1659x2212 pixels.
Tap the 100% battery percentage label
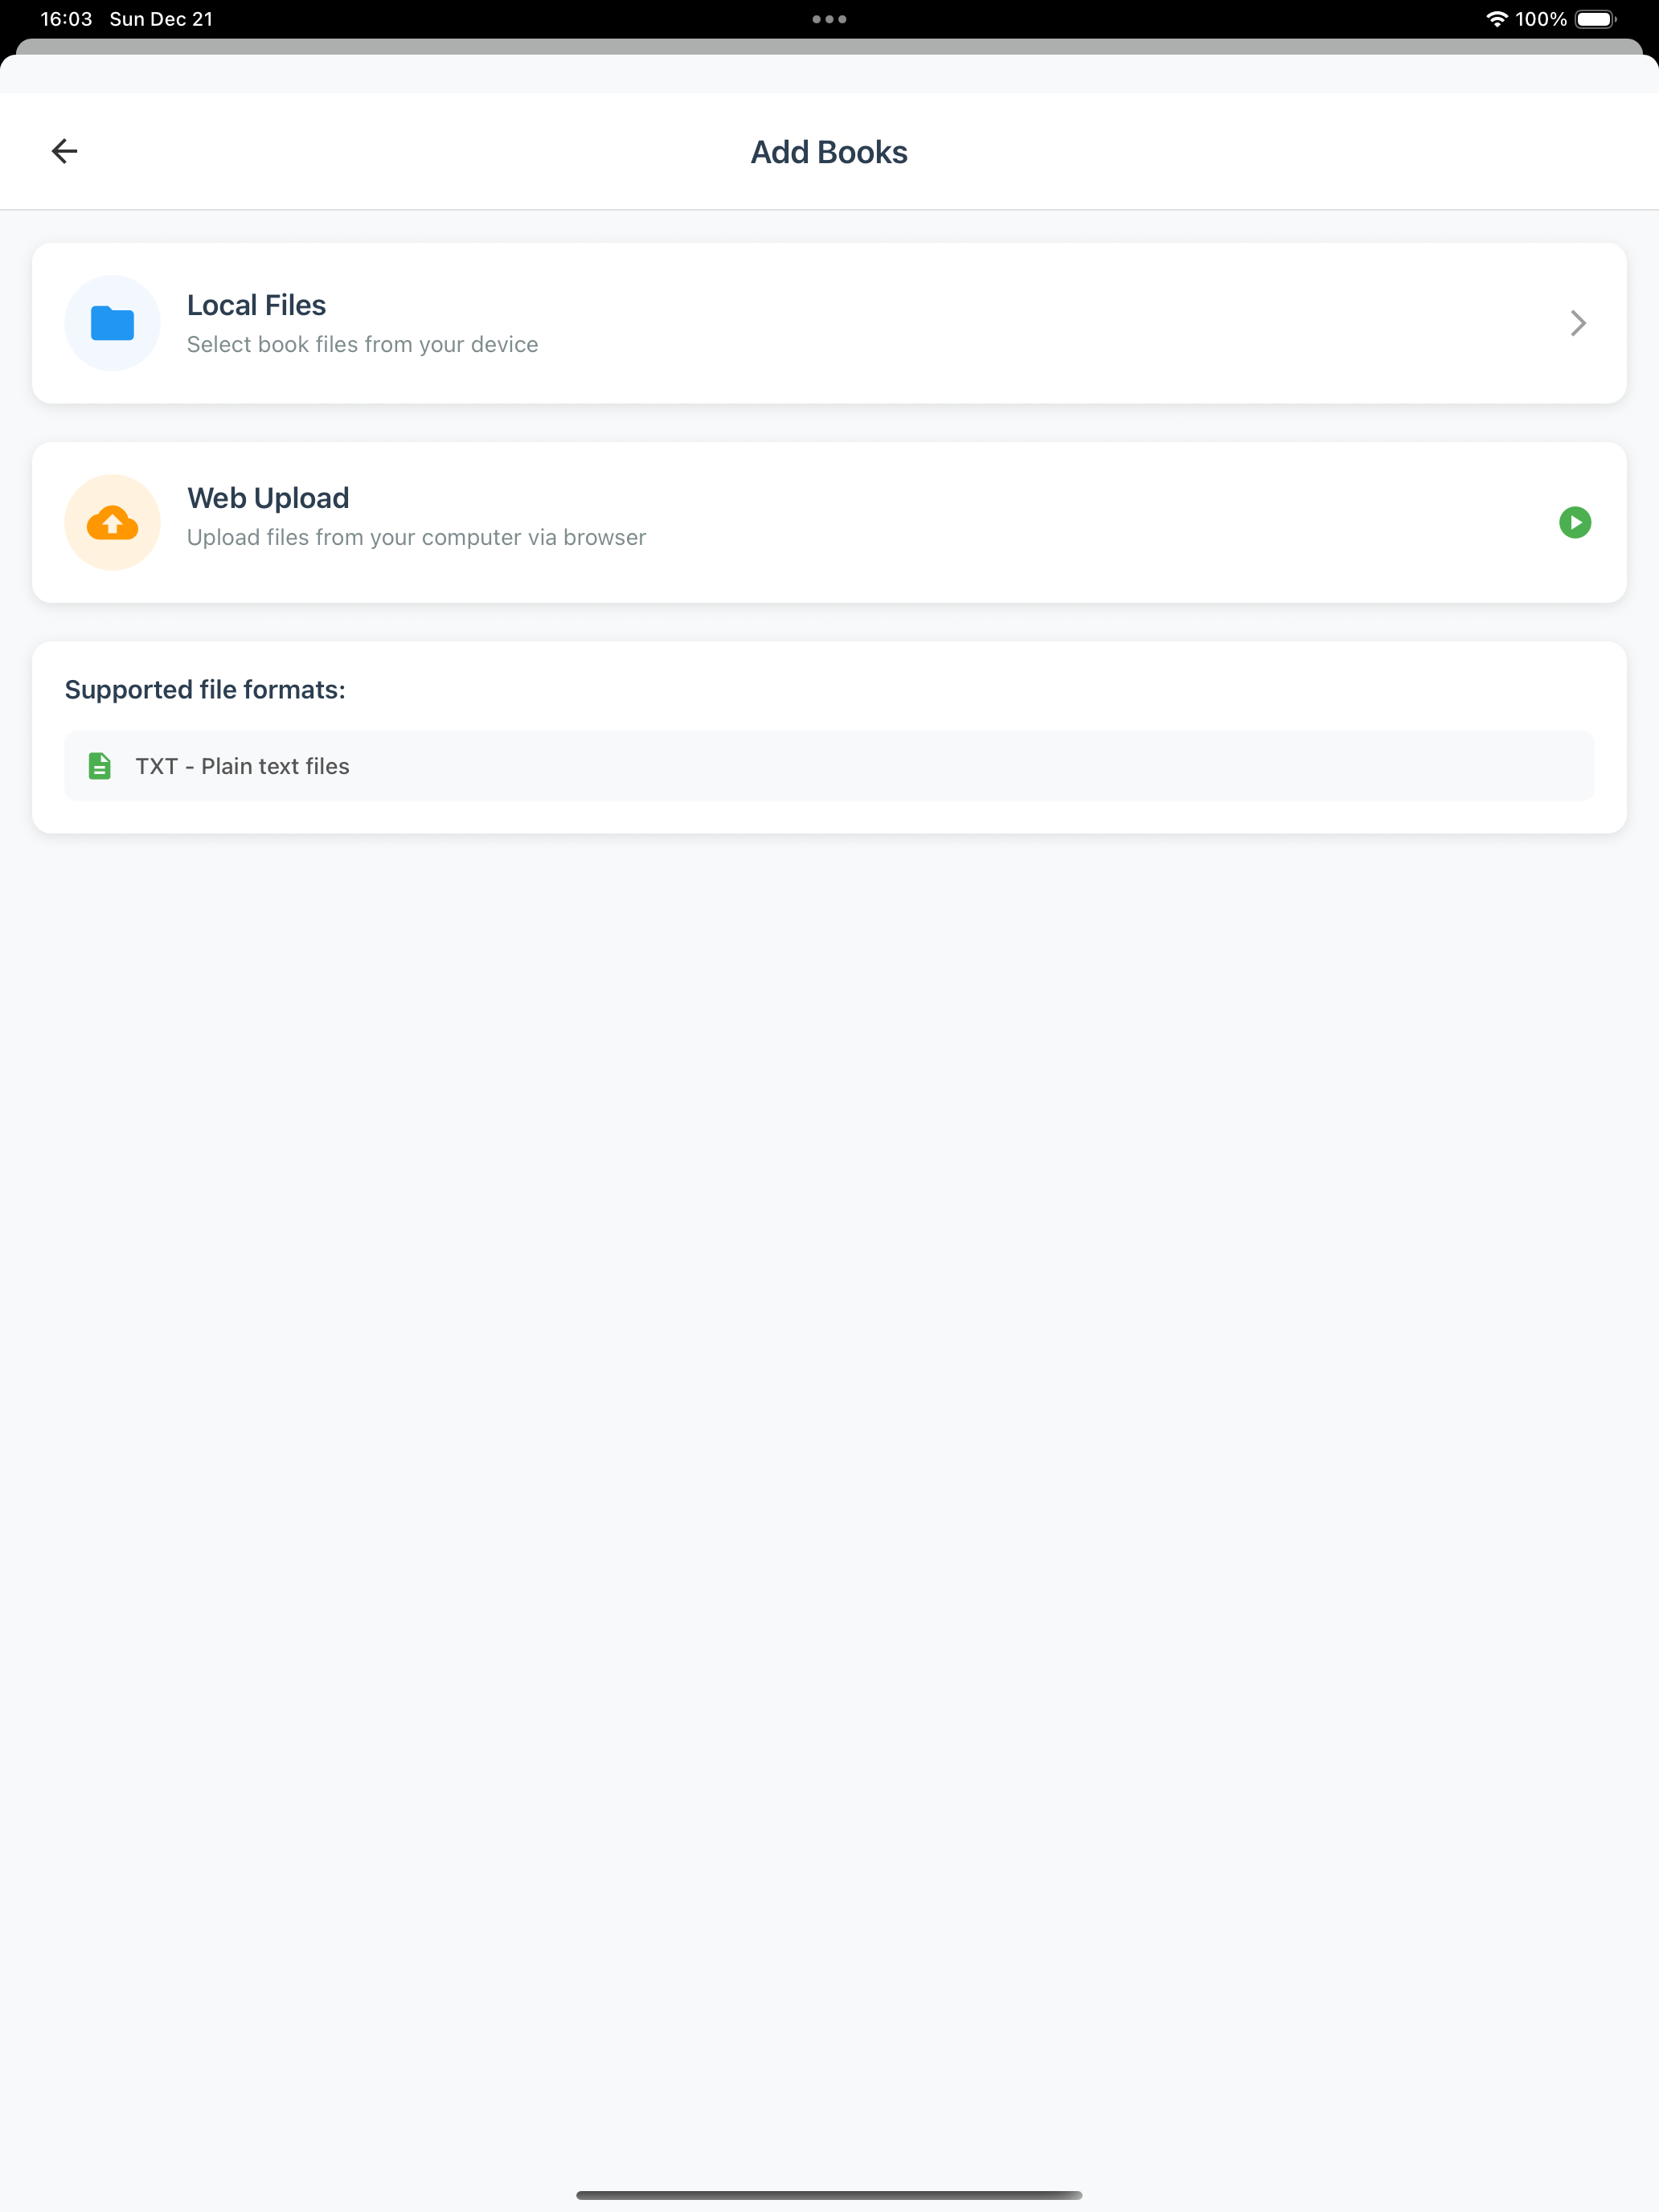1541,17
